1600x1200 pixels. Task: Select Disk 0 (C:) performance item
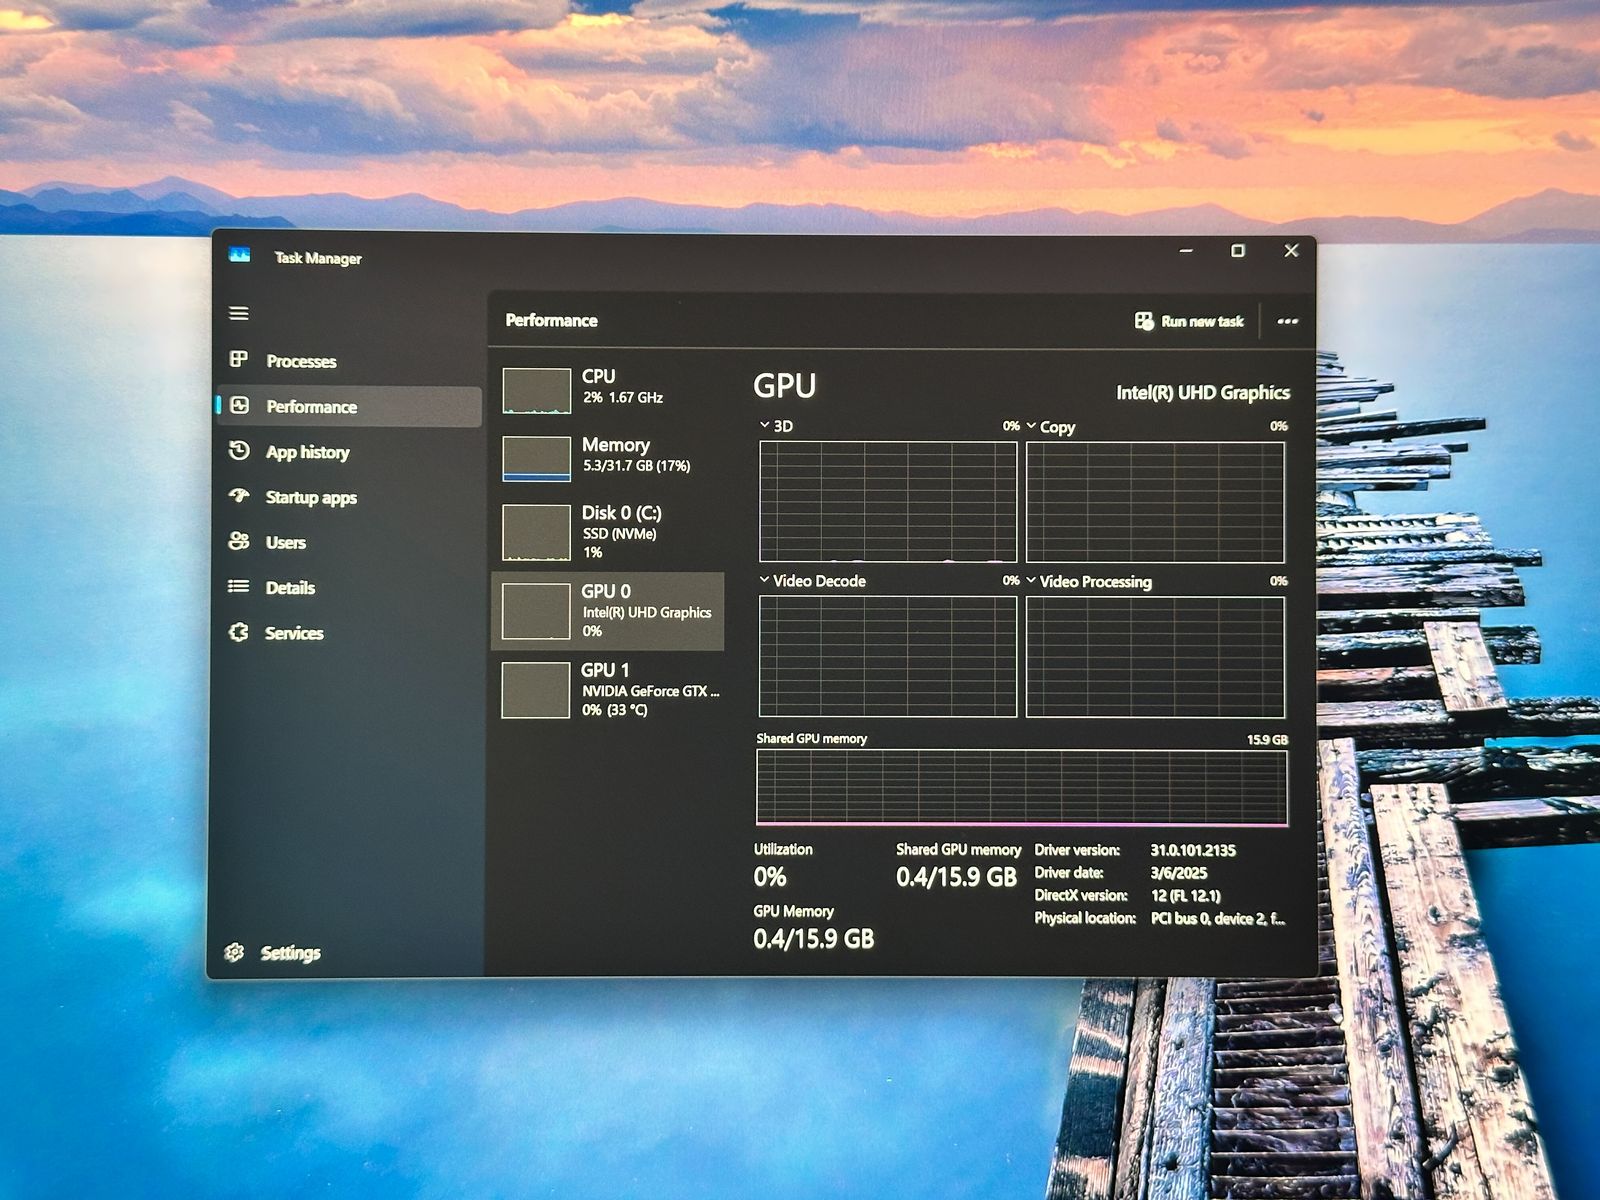[x=609, y=531]
